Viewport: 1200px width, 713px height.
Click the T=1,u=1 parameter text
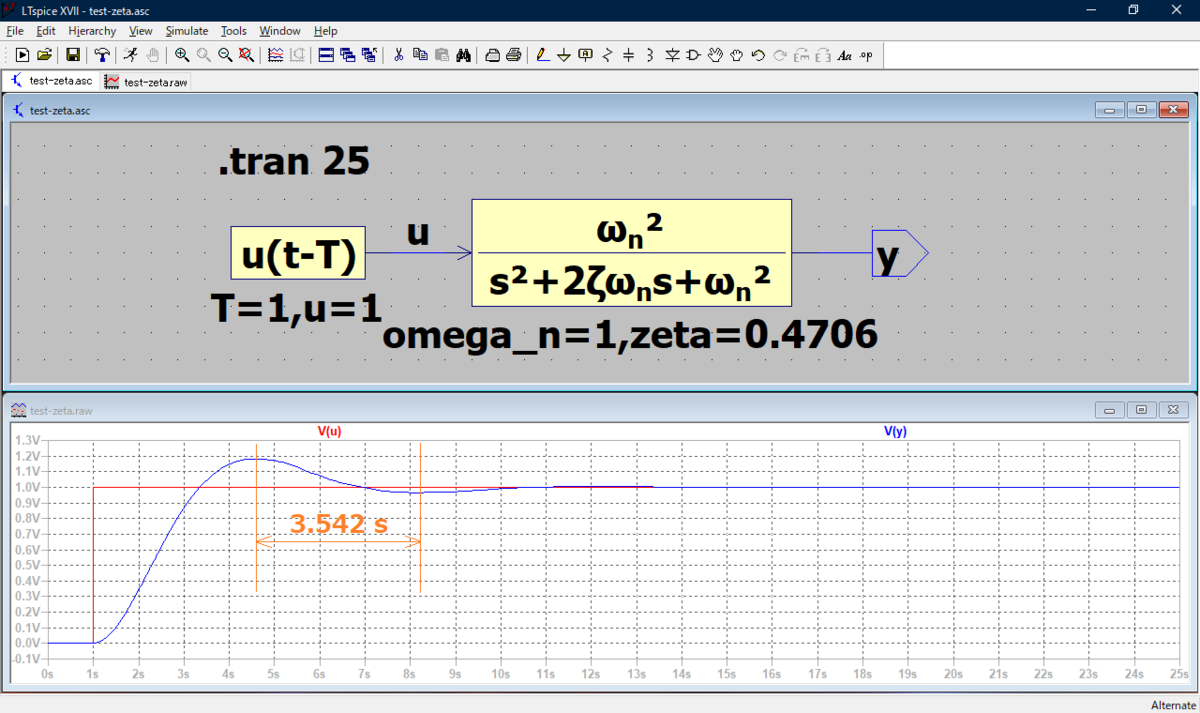(x=297, y=308)
